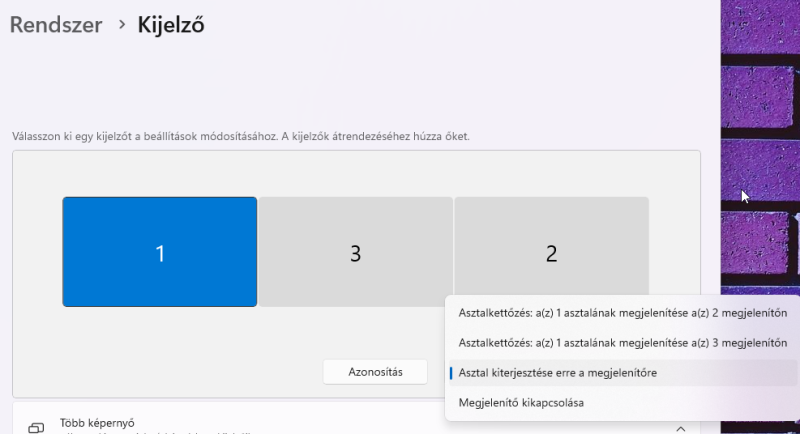Collapse the Több képernyő section chevron
This screenshot has width=800, height=434.
680,428
